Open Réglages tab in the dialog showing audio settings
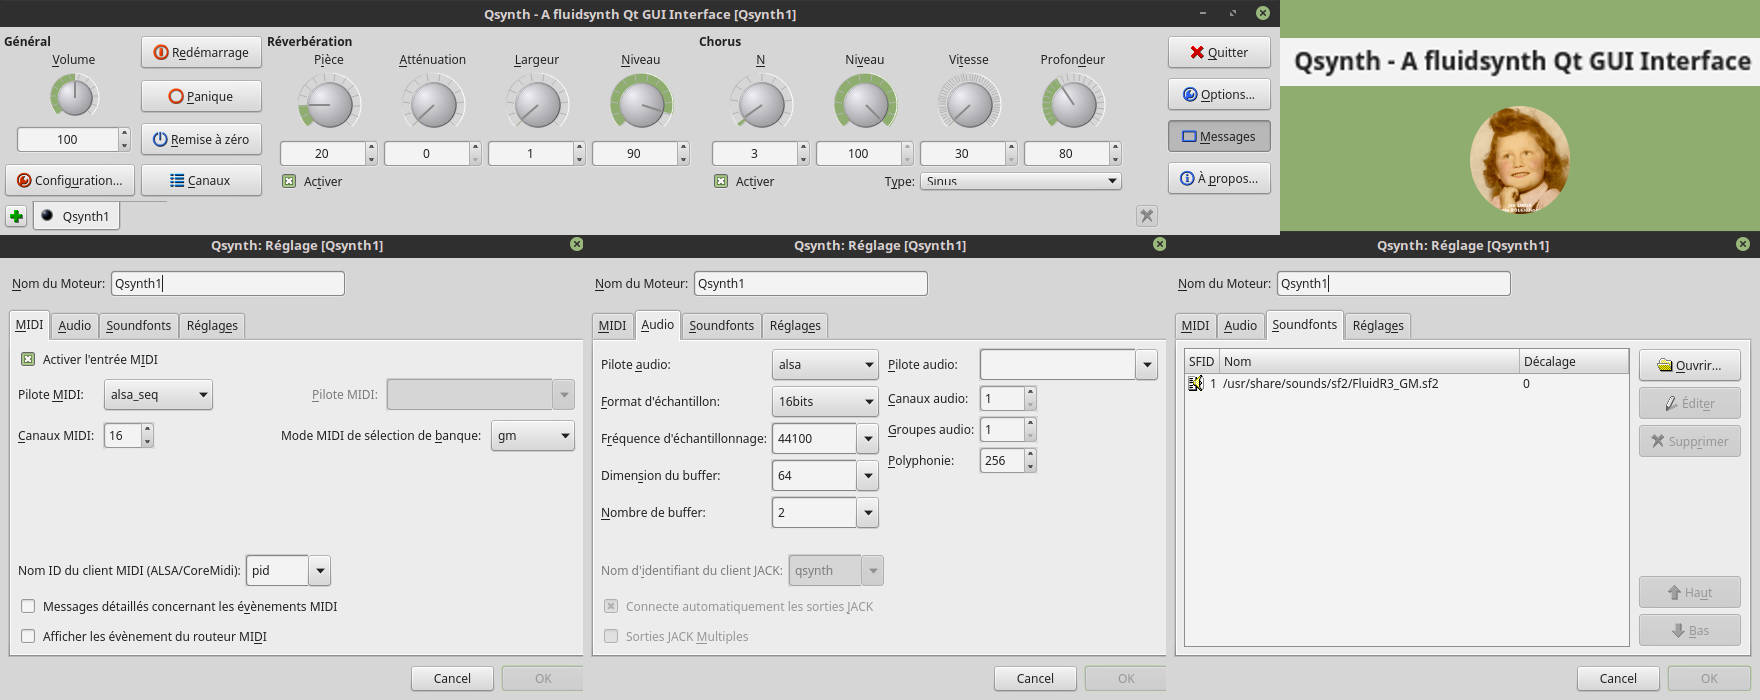Viewport: 1760px width, 700px height. (795, 325)
